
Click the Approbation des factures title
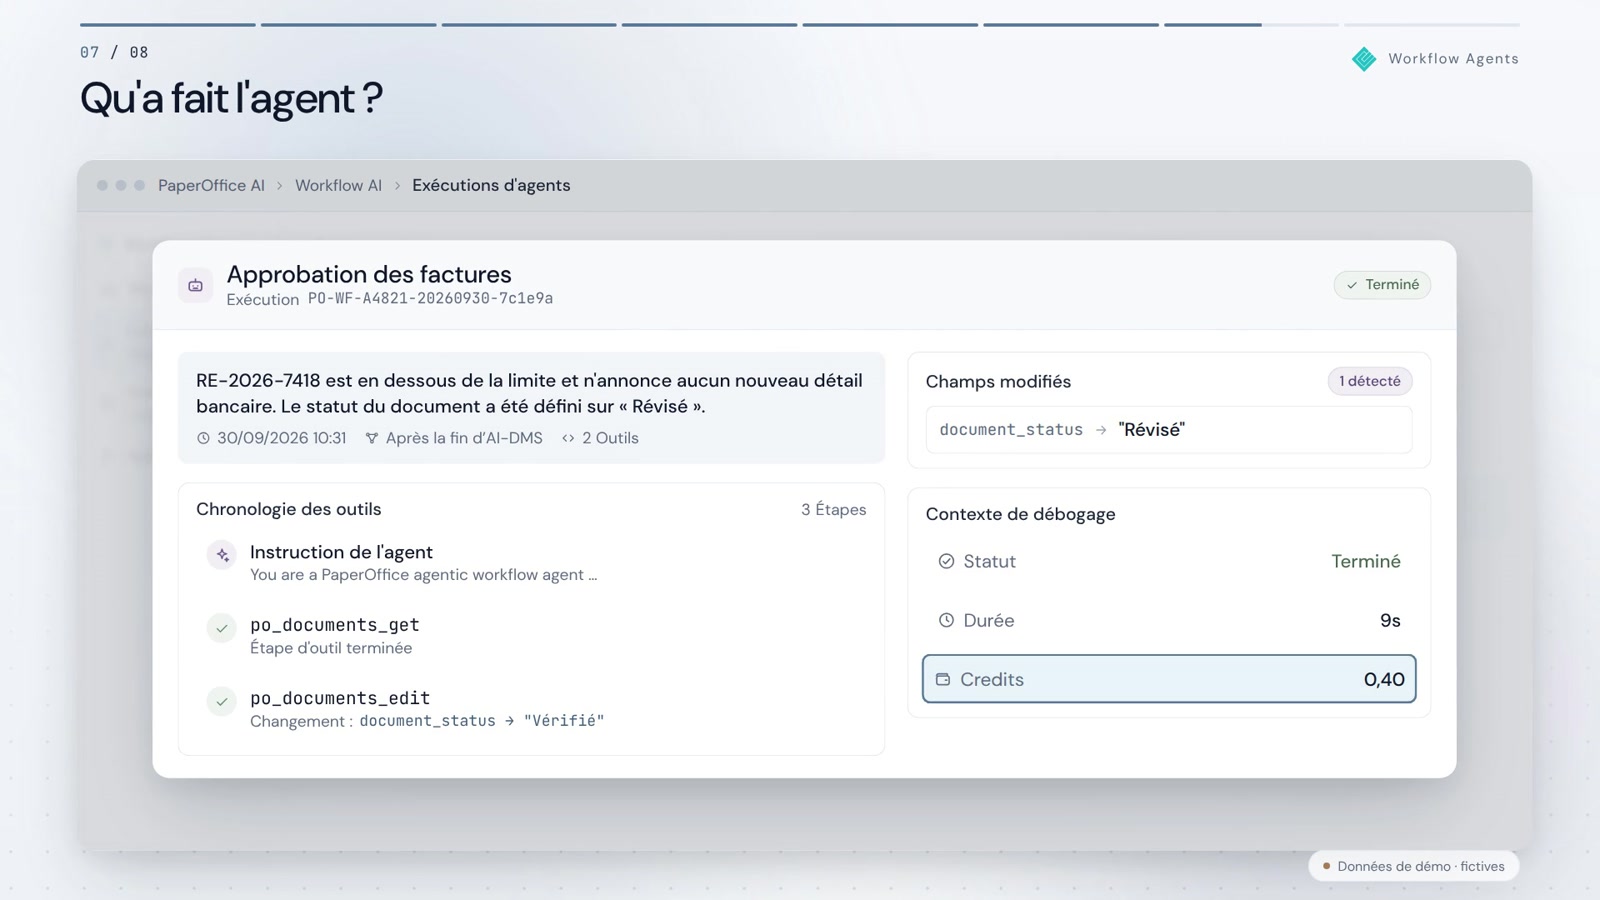point(369,274)
